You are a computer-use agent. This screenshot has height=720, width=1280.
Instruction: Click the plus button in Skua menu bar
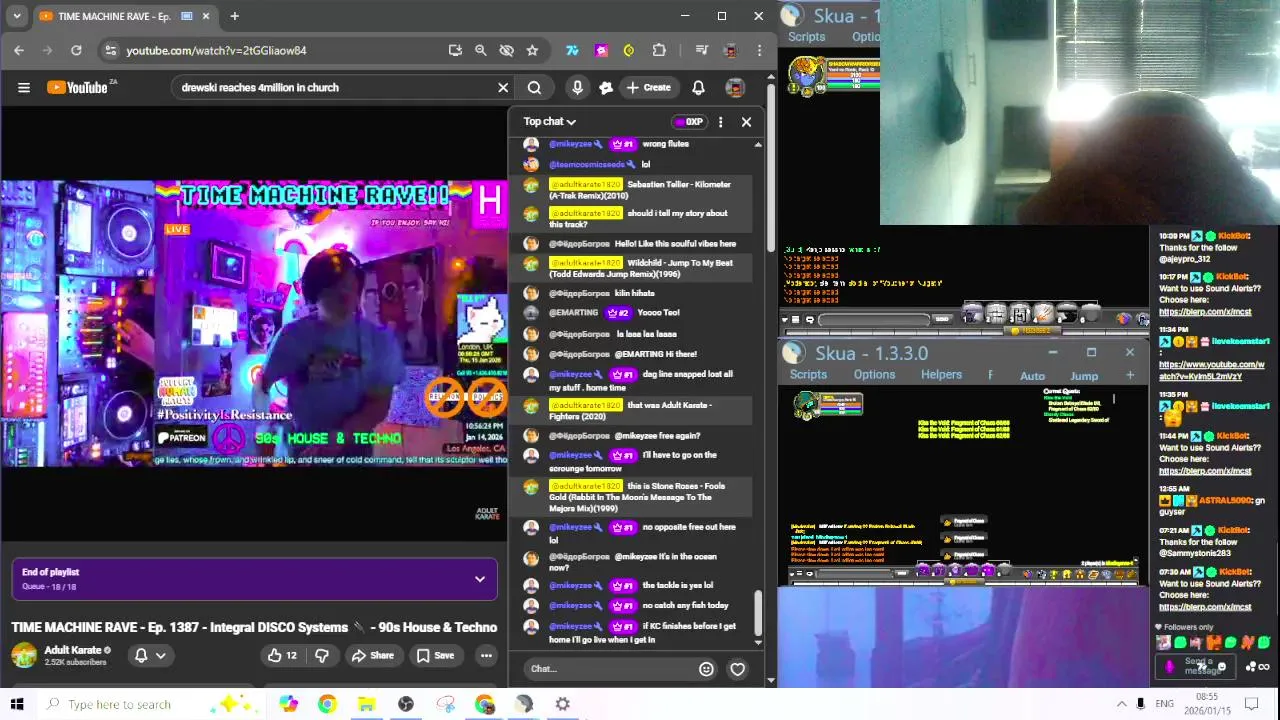1130,375
